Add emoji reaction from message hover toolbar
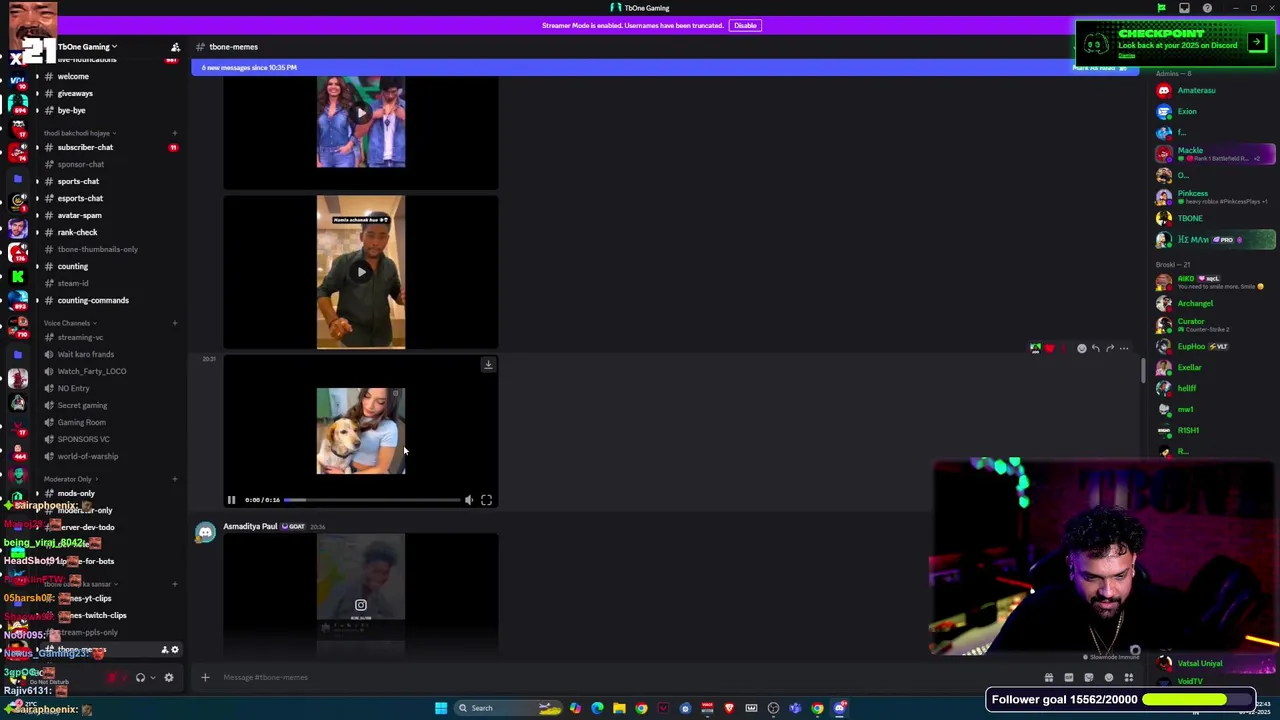This screenshot has width=1280, height=720. (x=1082, y=348)
